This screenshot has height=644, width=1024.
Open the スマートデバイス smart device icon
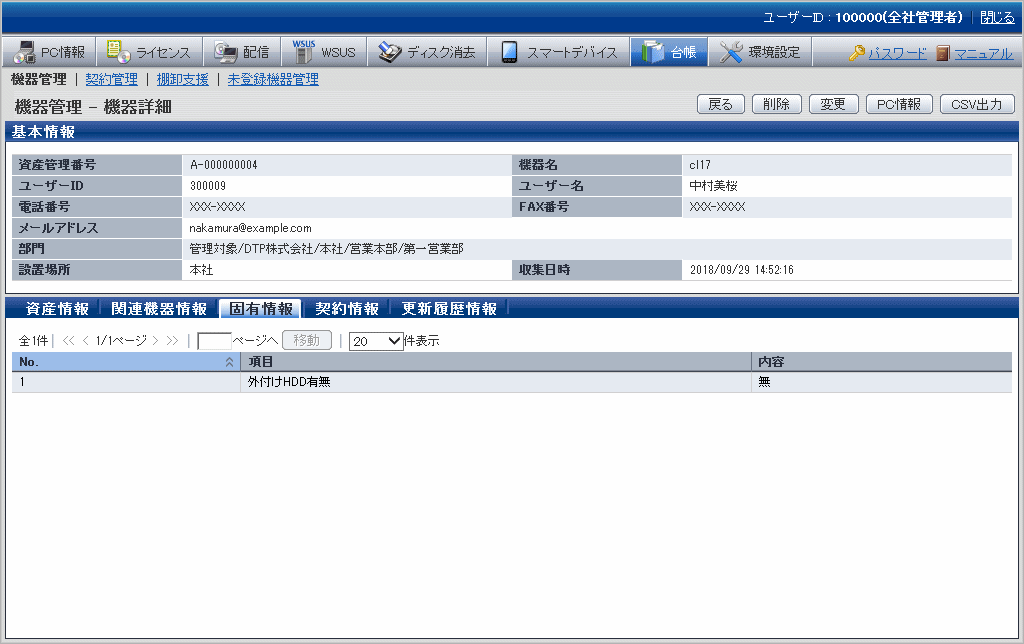(x=509, y=52)
